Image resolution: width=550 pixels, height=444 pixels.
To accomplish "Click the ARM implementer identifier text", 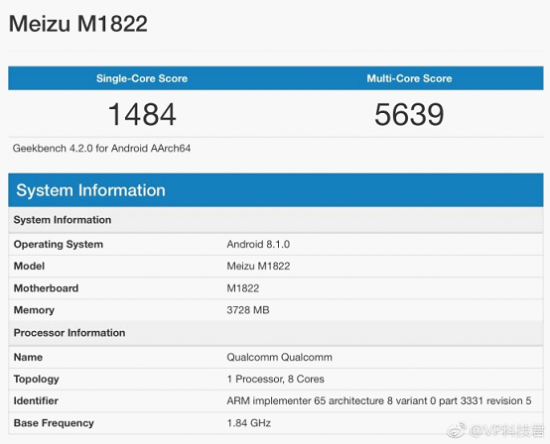I will tap(379, 401).
